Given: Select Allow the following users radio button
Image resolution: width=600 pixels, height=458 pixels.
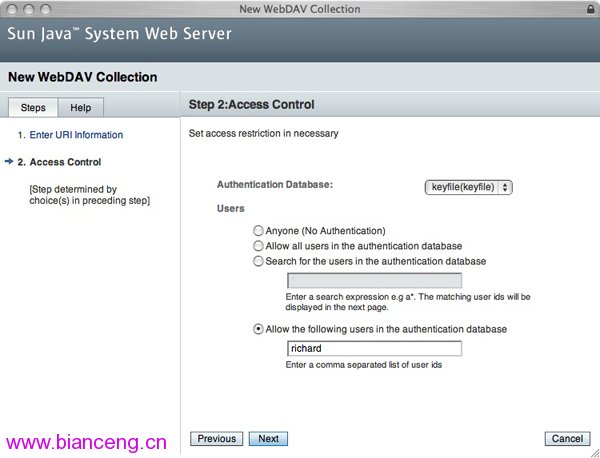Looking at the screenshot, I should coord(258,329).
